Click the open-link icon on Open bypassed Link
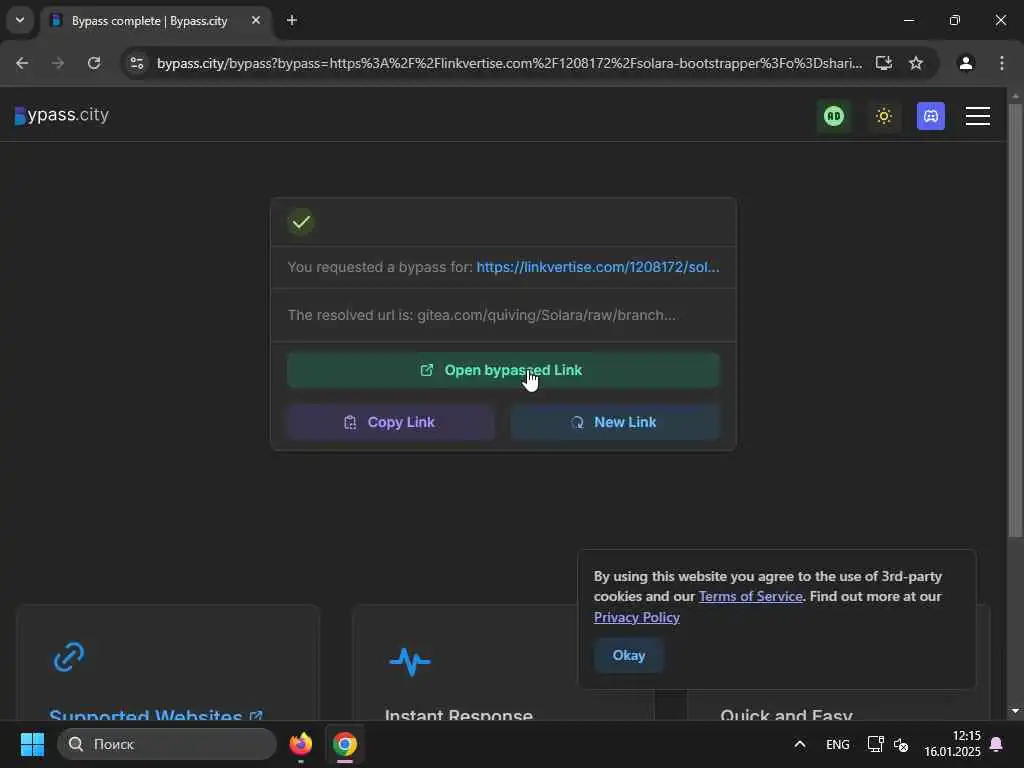Viewport: 1024px width, 768px height. (x=426, y=370)
